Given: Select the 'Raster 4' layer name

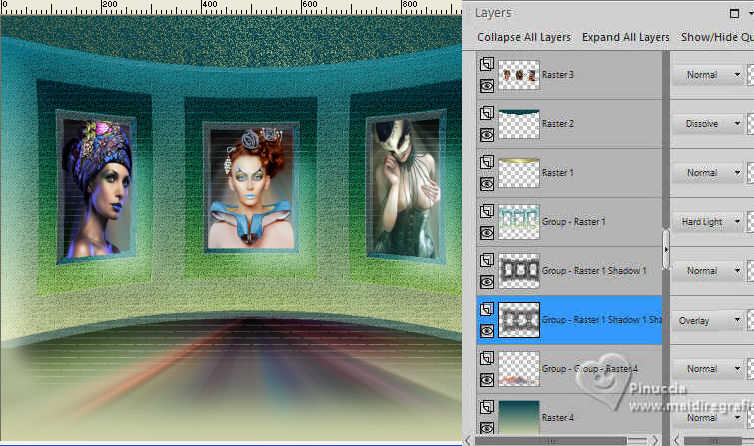Looking at the screenshot, I should 558,418.
